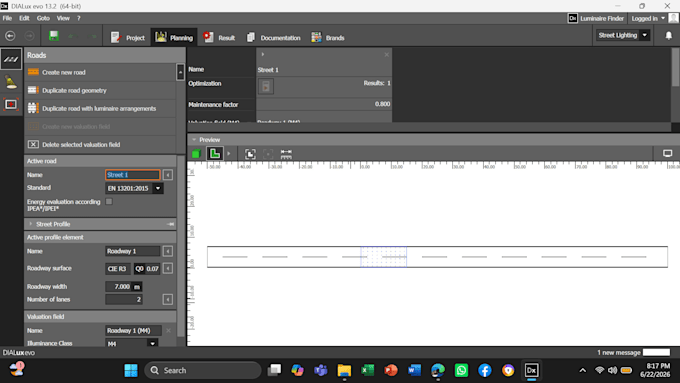Screen dimensions: 680x383
Task: Open Excel from the taskbar
Action: (x=368, y=370)
